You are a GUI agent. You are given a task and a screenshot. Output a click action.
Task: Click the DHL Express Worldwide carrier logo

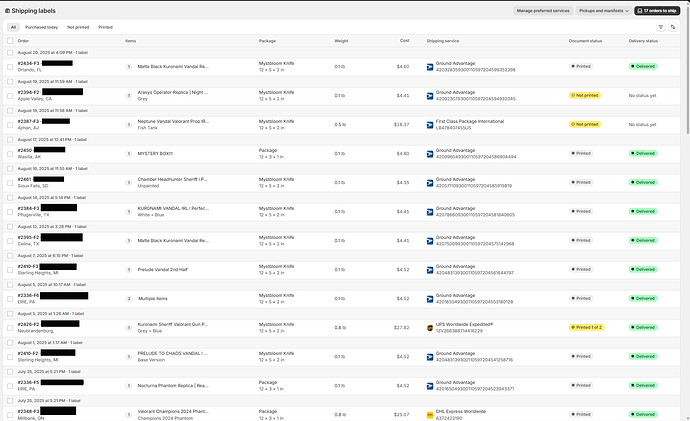(430, 414)
